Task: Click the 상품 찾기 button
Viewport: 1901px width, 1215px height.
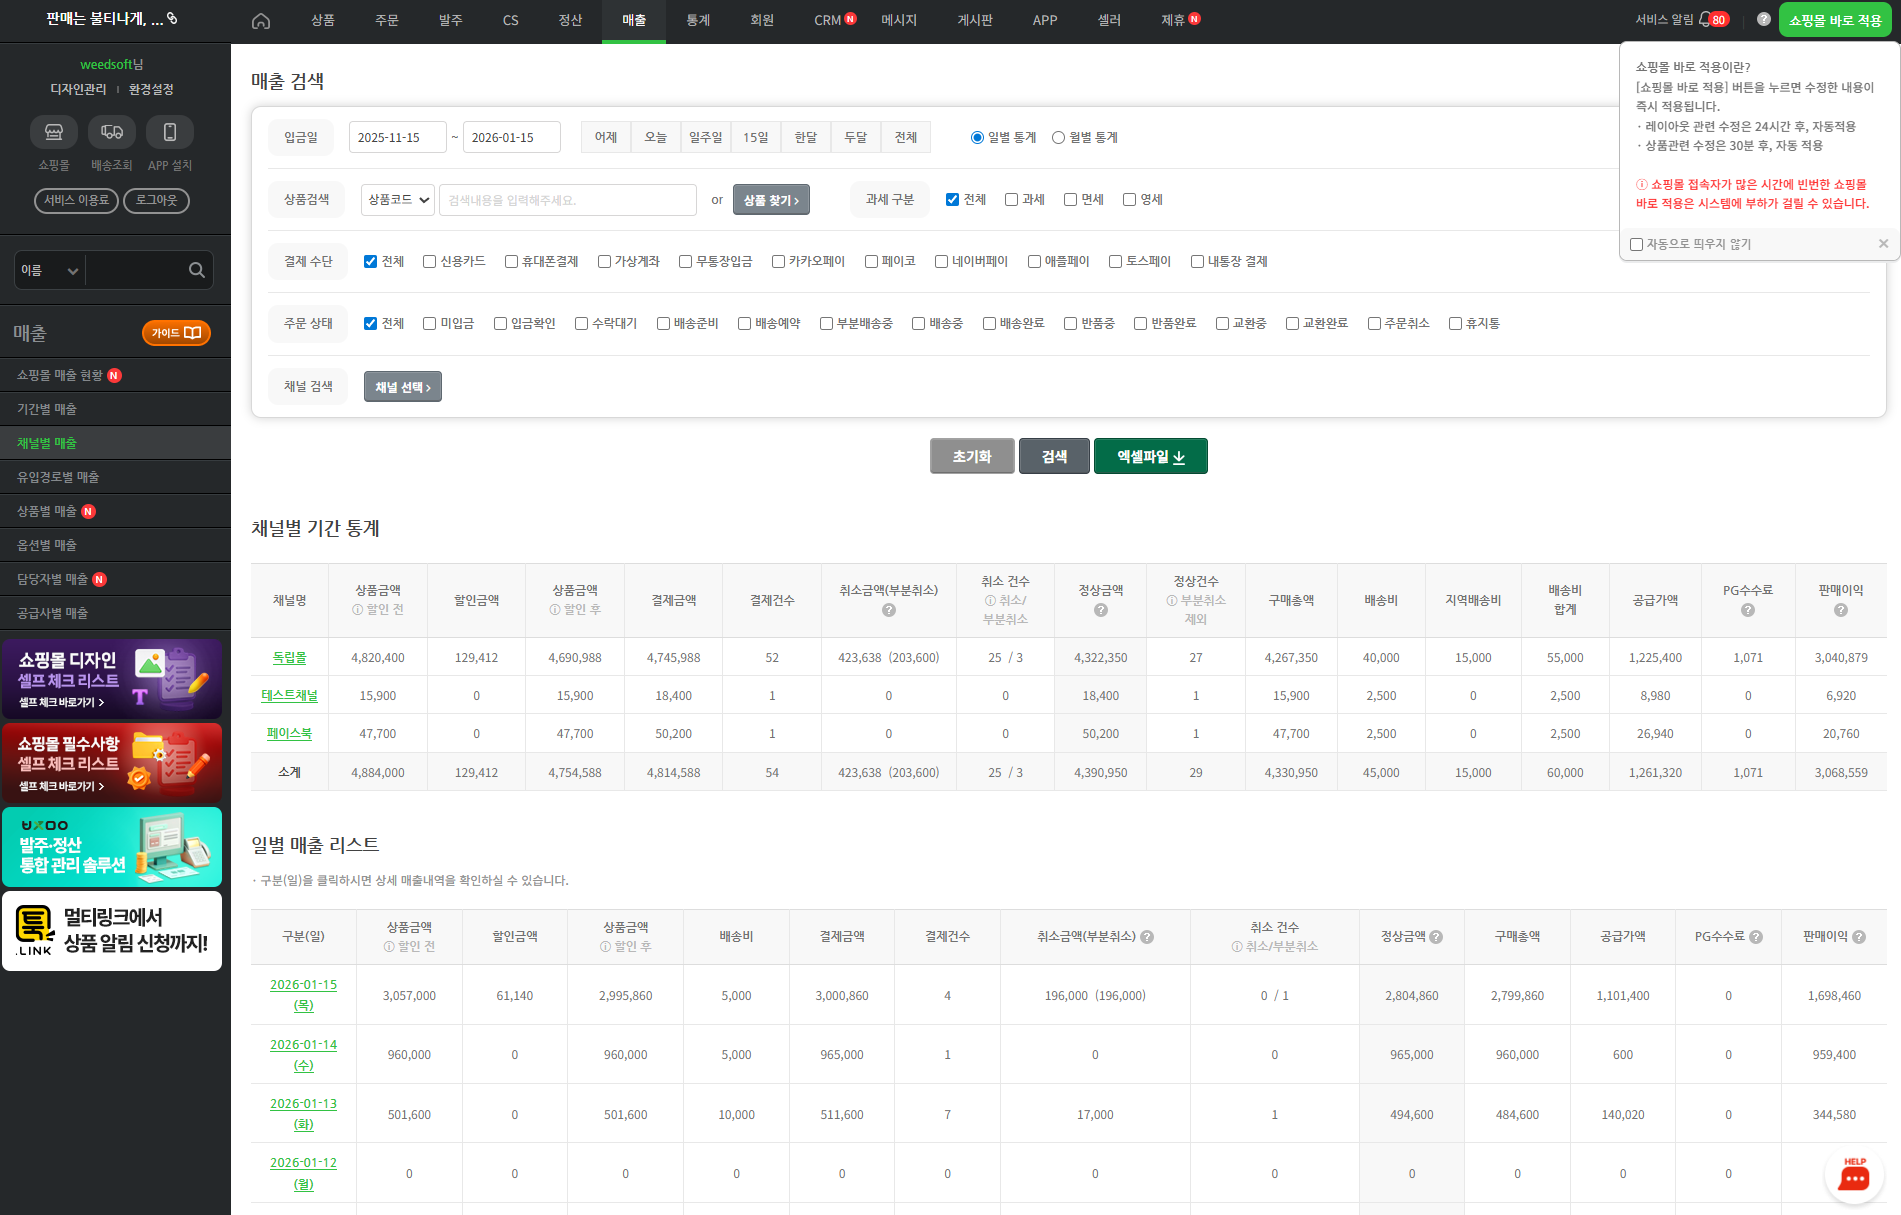Action: pyautogui.click(x=771, y=200)
